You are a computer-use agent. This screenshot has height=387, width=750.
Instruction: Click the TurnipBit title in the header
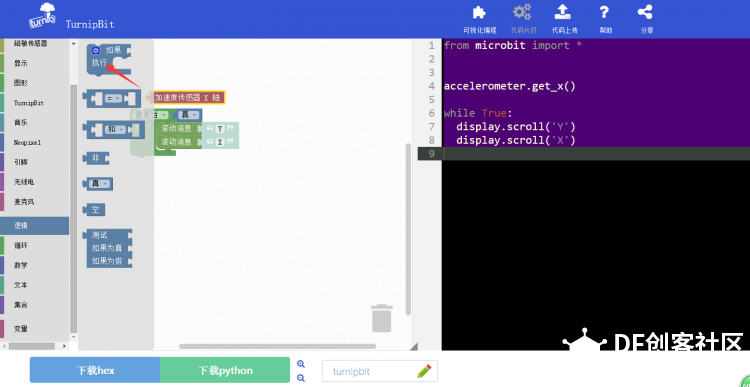coord(90,24)
